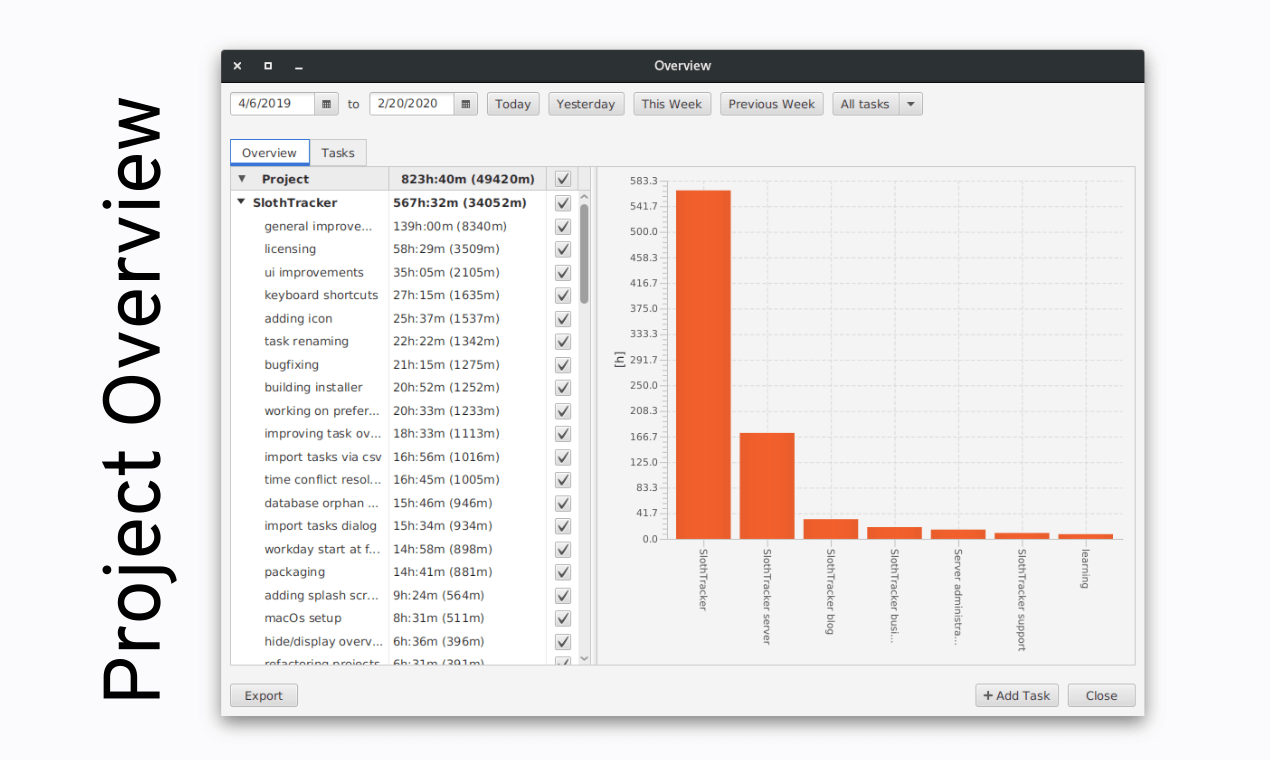Click the All tasks button

tap(865, 104)
